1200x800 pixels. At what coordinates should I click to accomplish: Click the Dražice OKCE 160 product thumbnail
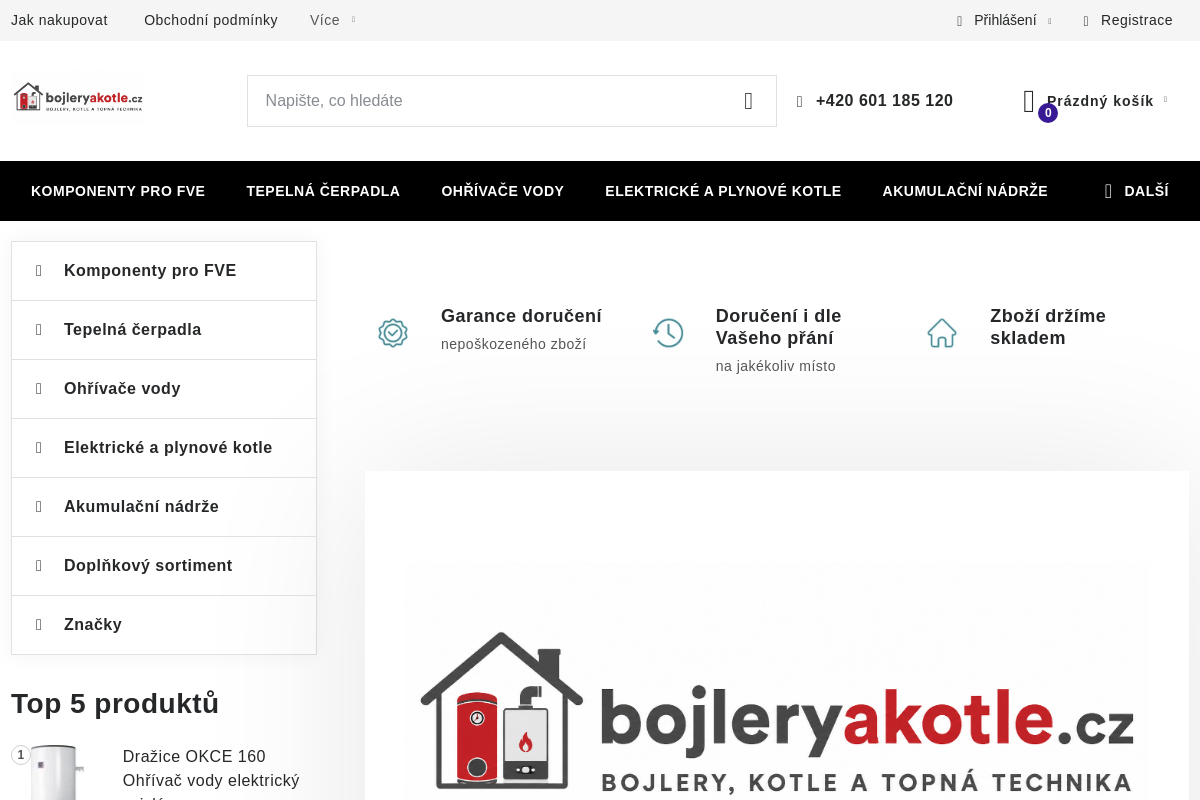(x=57, y=772)
